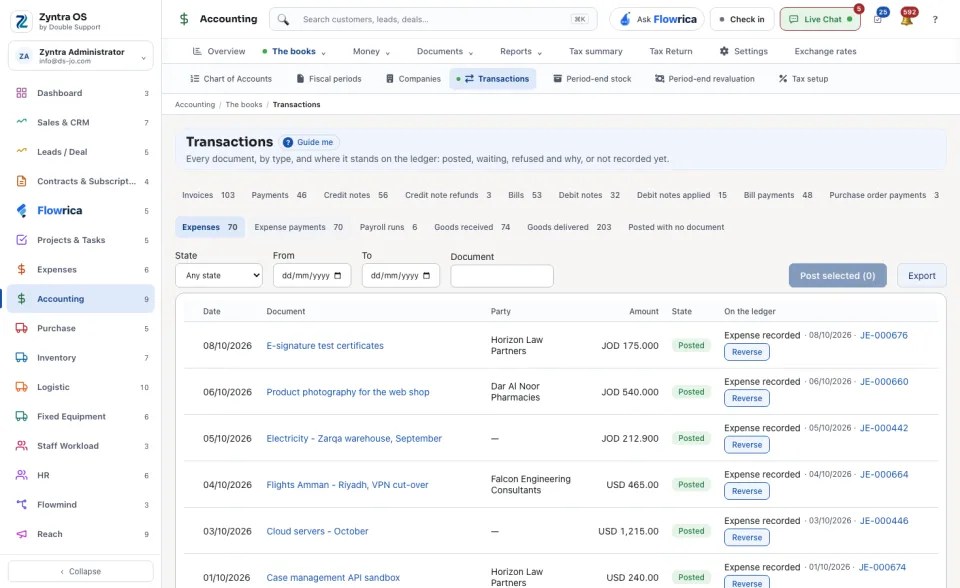Viewport: 960px width, 588px height.
Task: Select the Payments 46 document type
Action: pyautogui.click(x=279, y=195)
